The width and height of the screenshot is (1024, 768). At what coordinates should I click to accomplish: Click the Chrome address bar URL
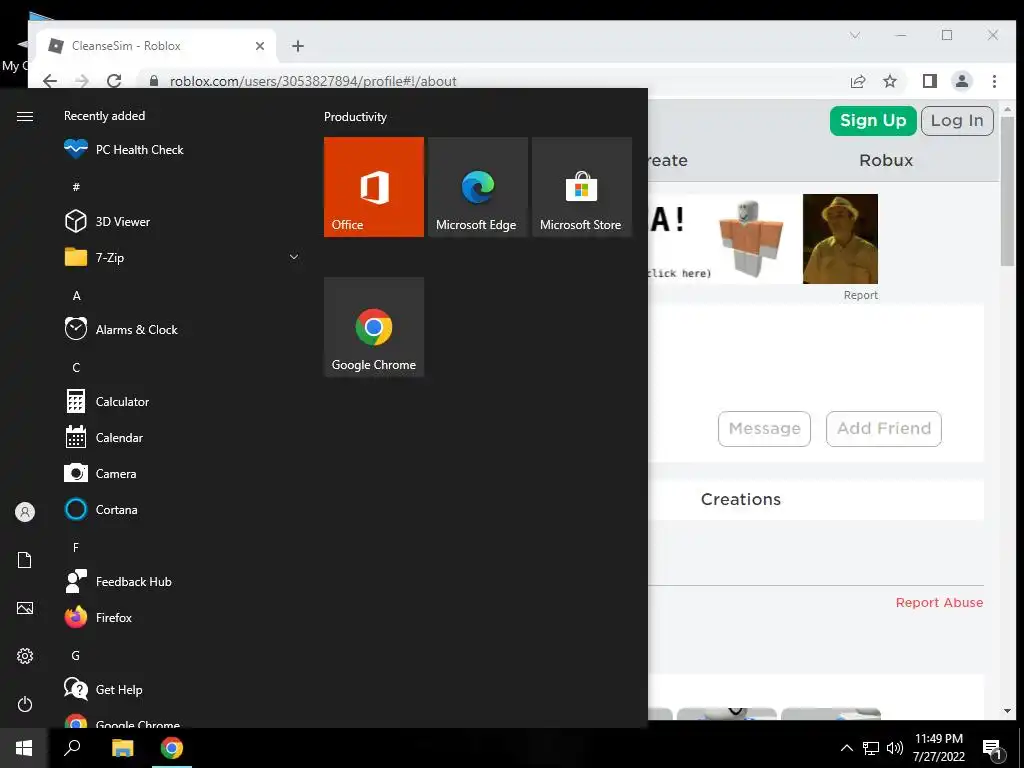pyautogui.click(x=313, y=82)
